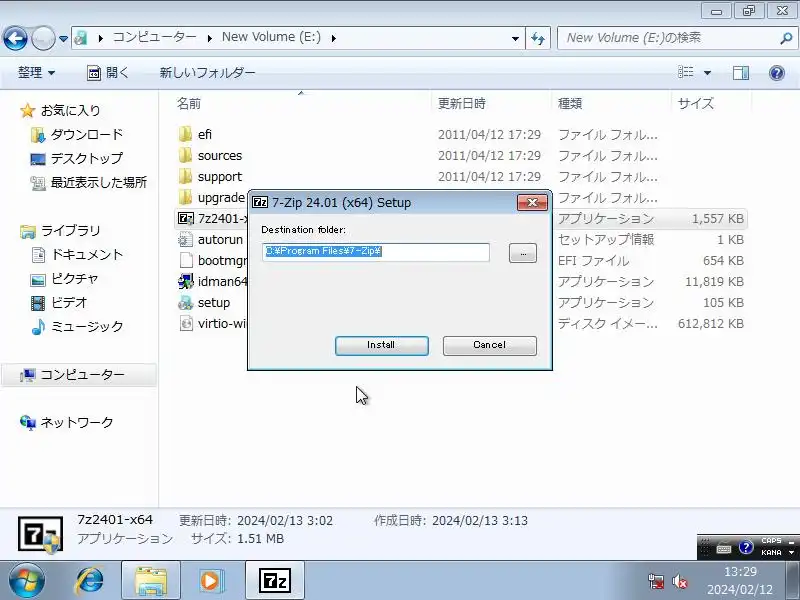The image size is (800, 600).
Task: Click the refresh button next to address bar
Action: [x=538, y=38]
